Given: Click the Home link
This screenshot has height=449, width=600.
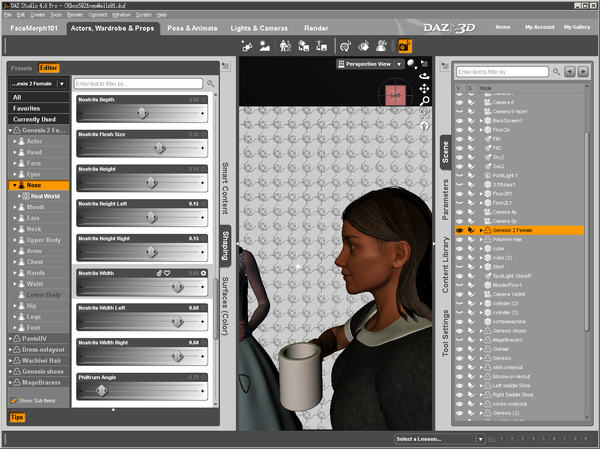Looking at the screenshot, I should pyautogui.click(x=502, y=27).
